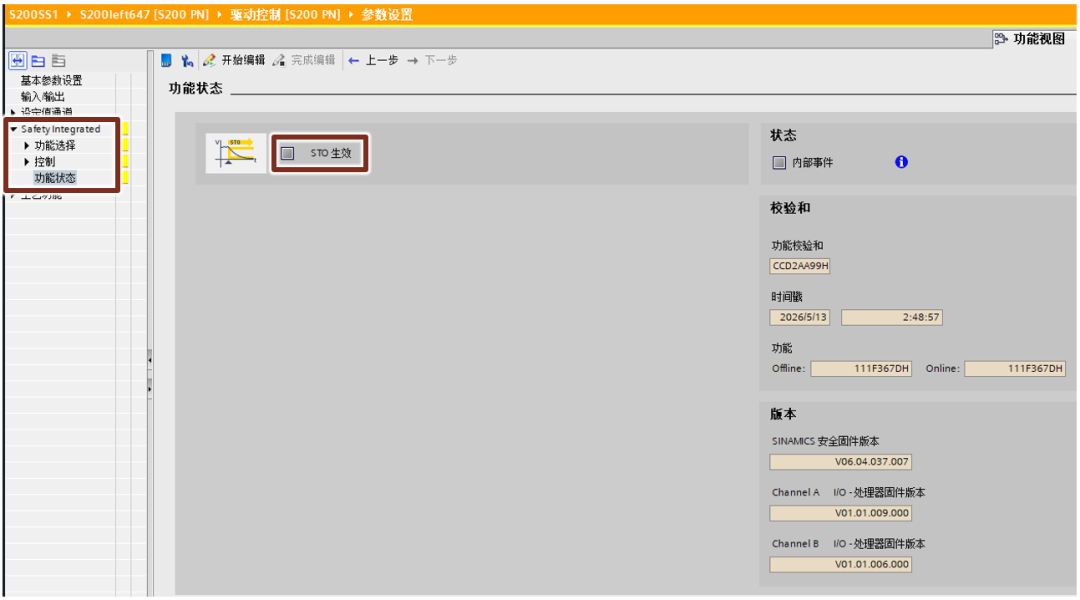This screenshot has width=1080, height=600.
Task: Click the 时间戳 label
Action: point(787,297)
